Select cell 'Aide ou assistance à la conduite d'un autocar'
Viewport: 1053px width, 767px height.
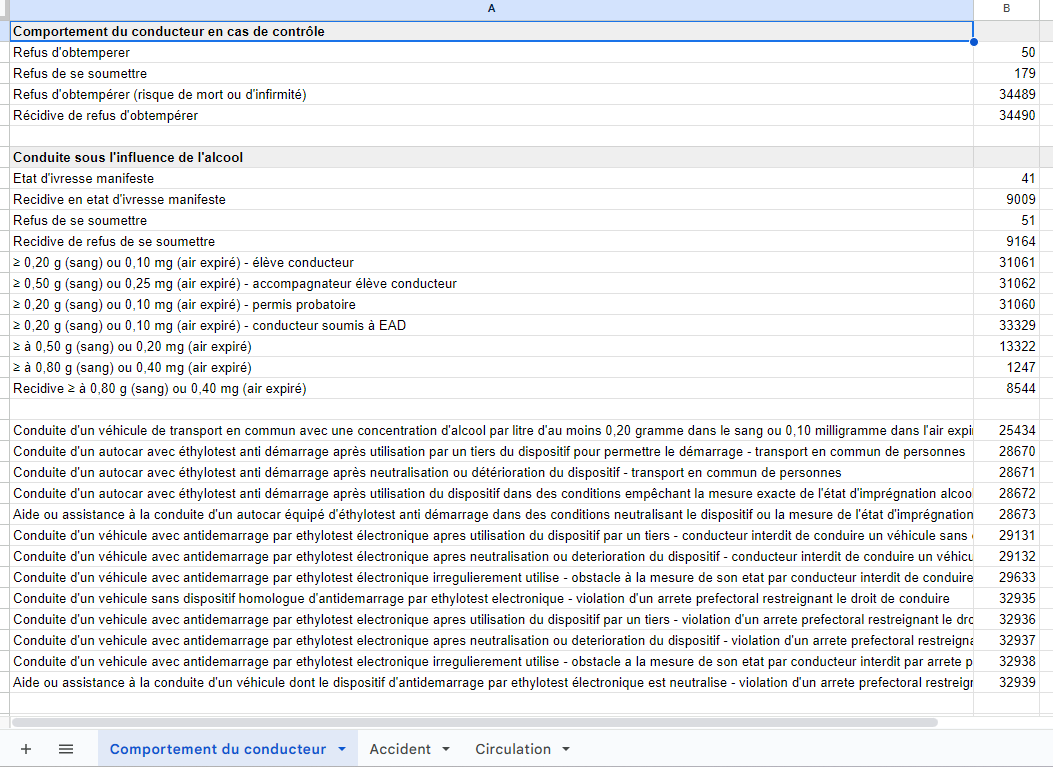[492, 514]
